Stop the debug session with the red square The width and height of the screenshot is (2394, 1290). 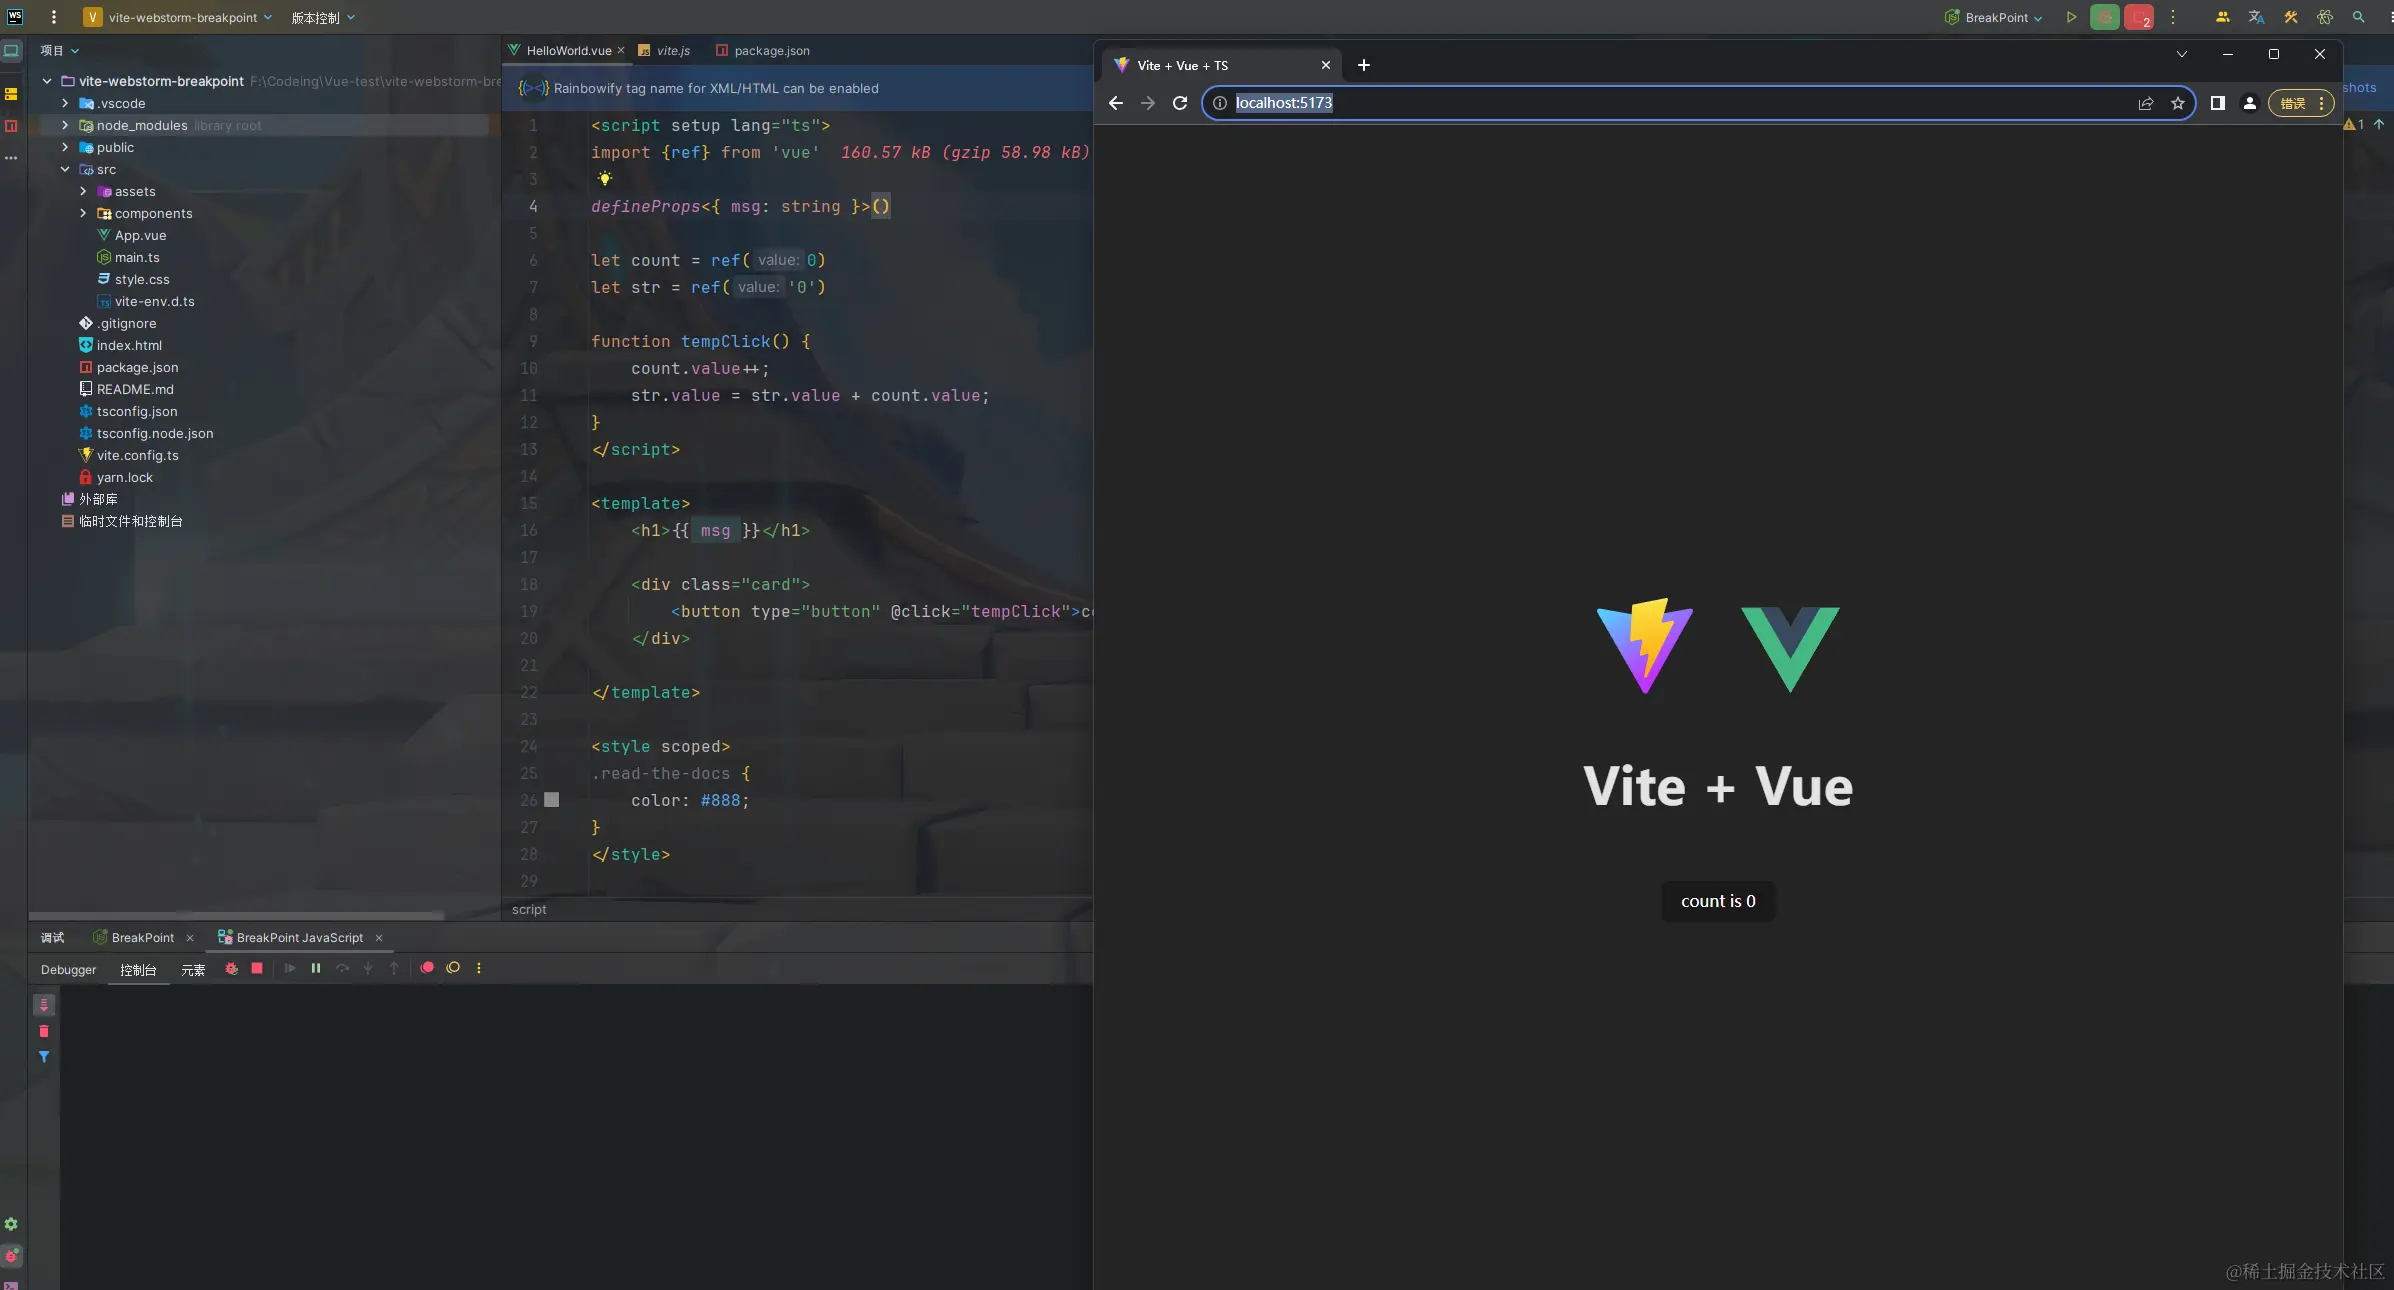(x=256, y=968)
